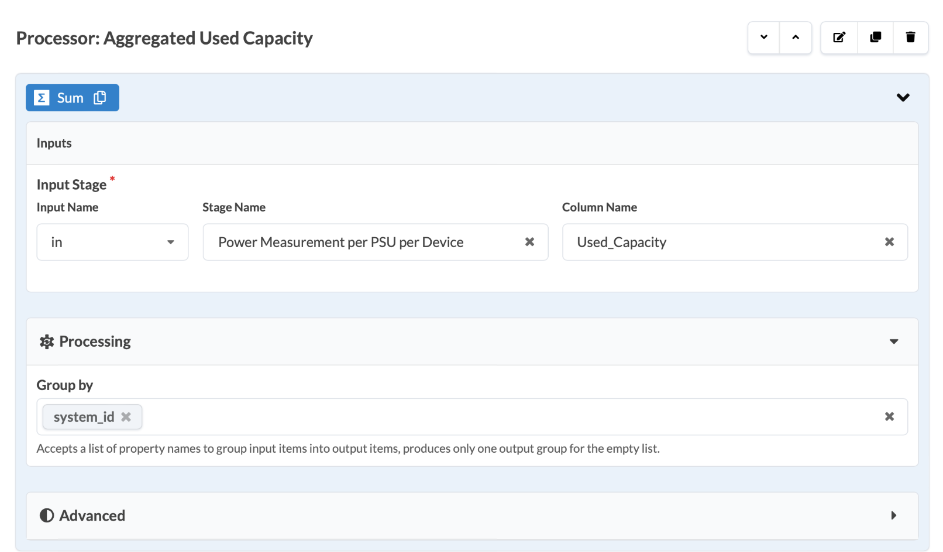Clear all Group by values
Viewport: 943px width, 552px height.
point(889,417)
